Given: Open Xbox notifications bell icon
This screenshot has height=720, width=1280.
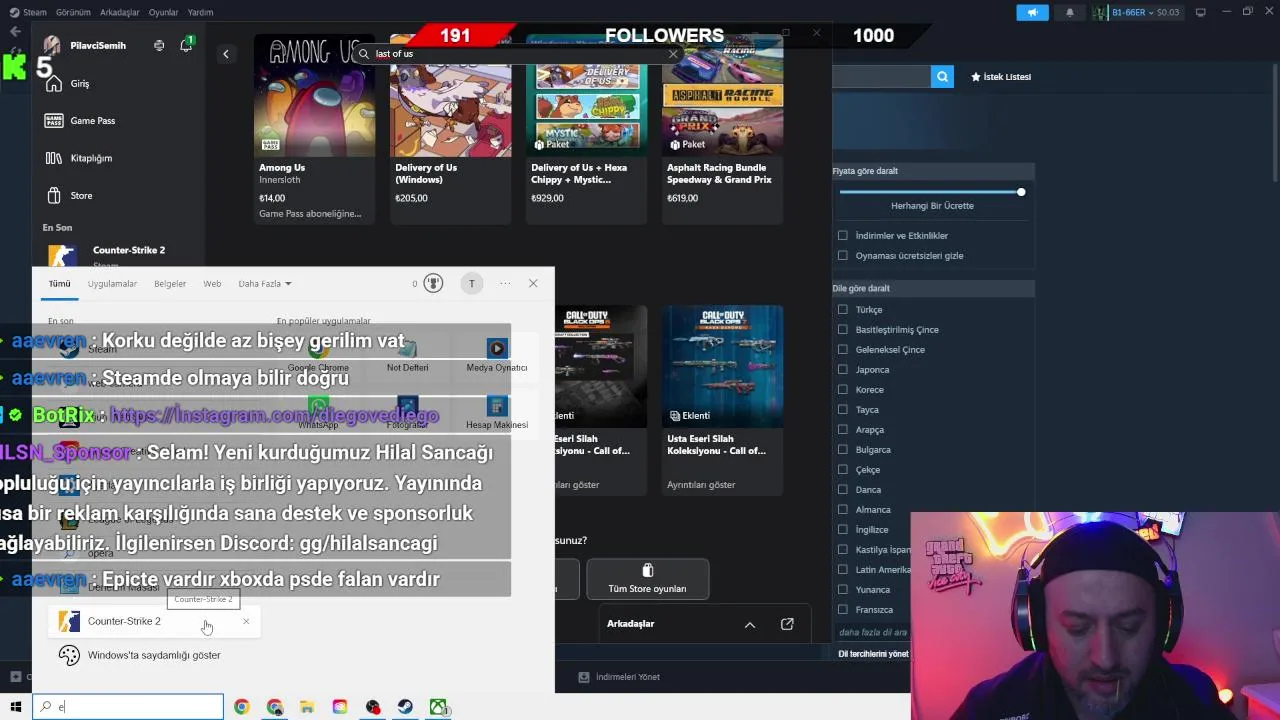Looking at the screenshot, I should [186, 45].
